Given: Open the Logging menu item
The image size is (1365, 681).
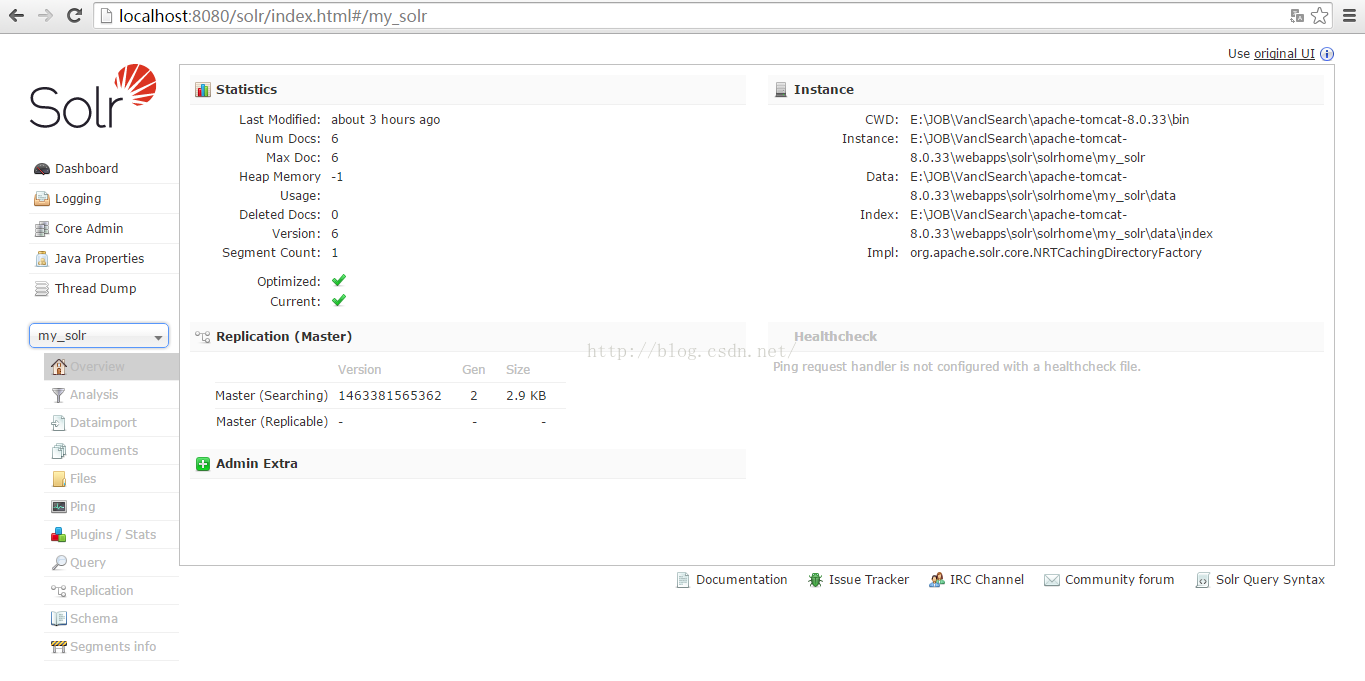Looking at the screenshot, I should [x=104, y=199].
